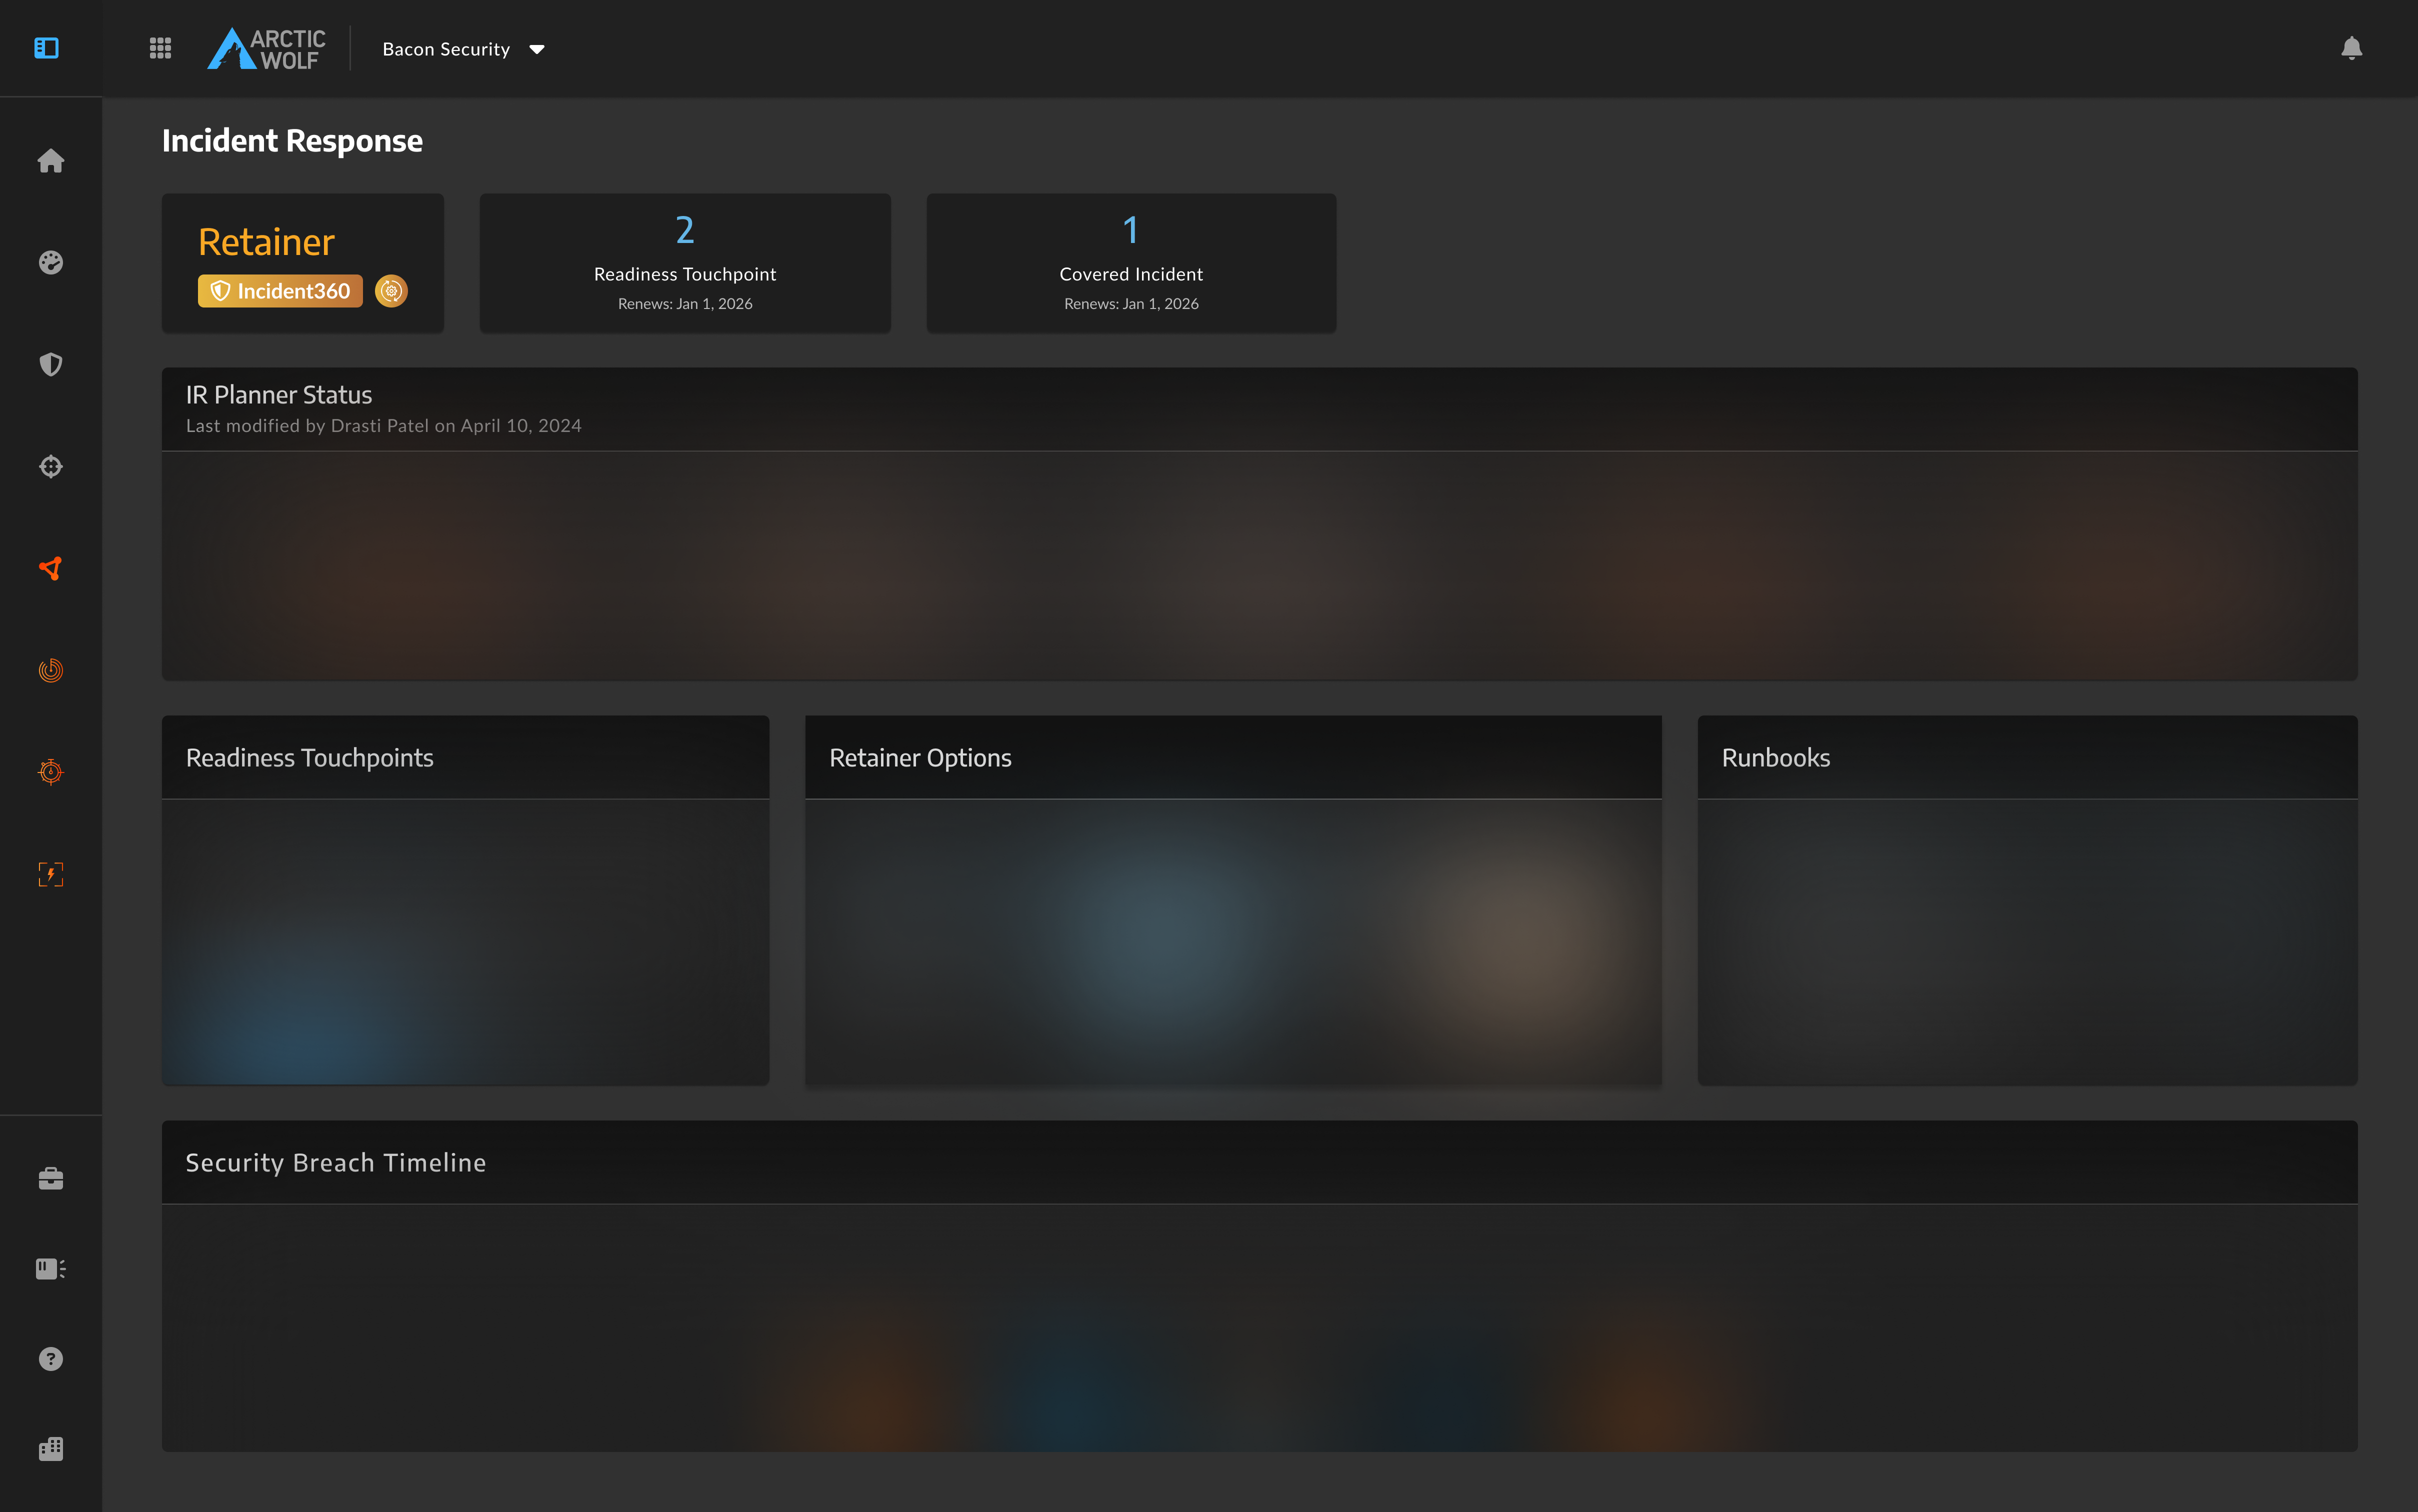The height and width of the screenshot is (1512, 2418).
Task: Click the Incident360 badge
Action: 280,291
